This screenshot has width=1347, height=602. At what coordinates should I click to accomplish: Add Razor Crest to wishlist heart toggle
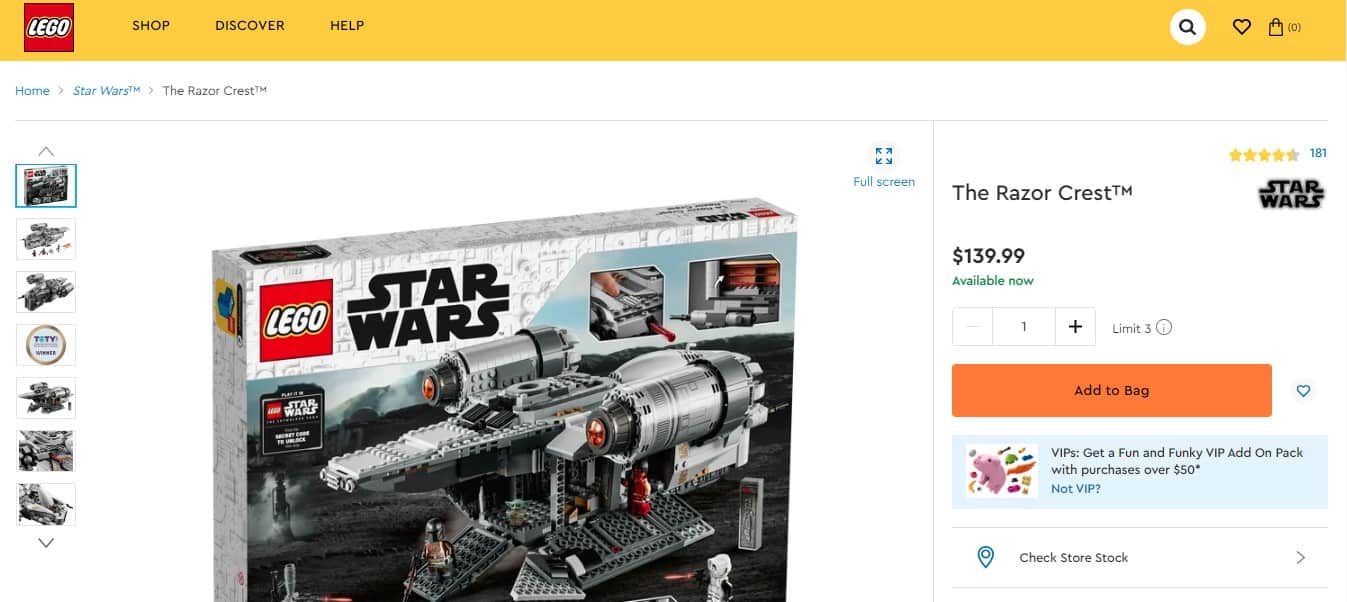click(x=1303, y=391)
